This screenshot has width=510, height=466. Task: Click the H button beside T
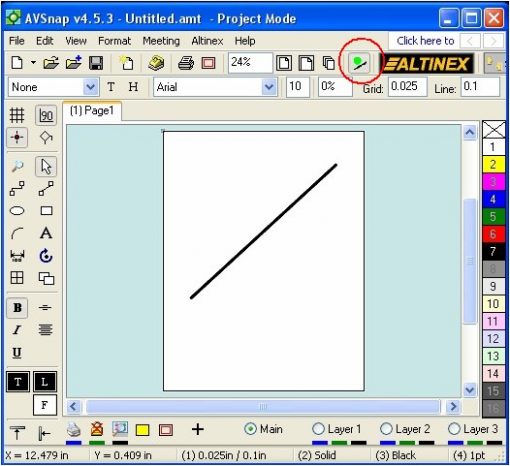(133, 87)
